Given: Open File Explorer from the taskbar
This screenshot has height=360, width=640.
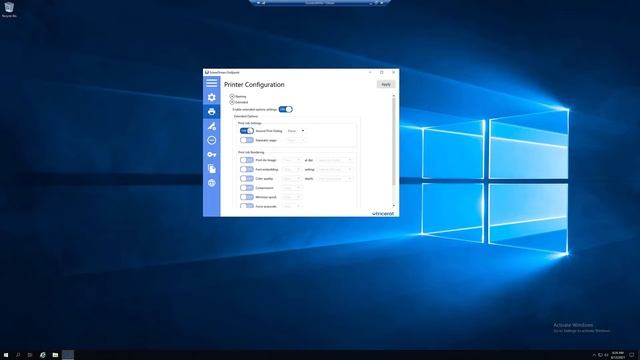Looking at the screenshot, I should point(55,355).
